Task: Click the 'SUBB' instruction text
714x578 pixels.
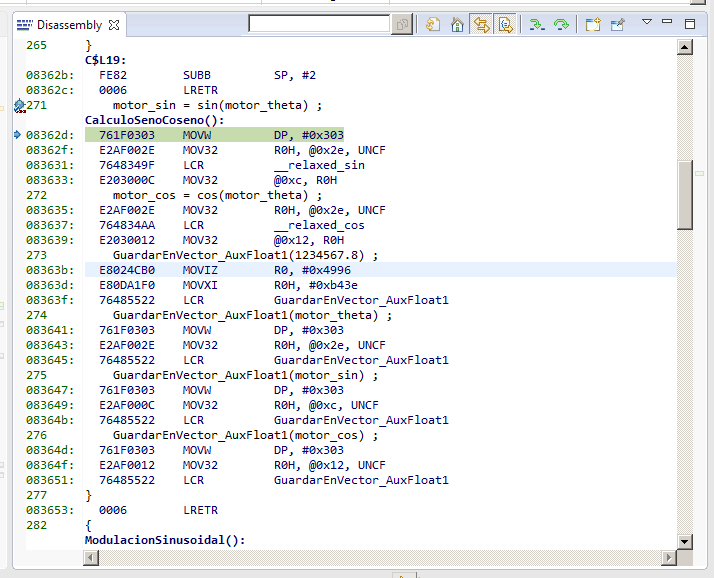Action: point(197,75)
